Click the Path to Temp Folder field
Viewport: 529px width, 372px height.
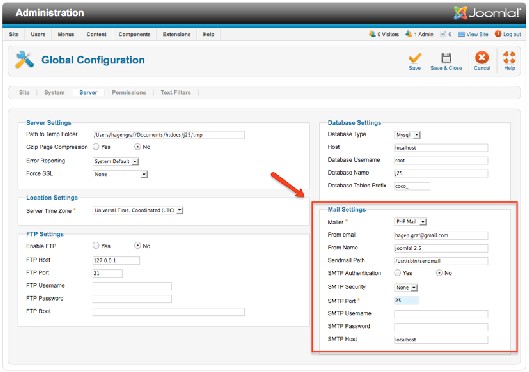coord(169,135)
